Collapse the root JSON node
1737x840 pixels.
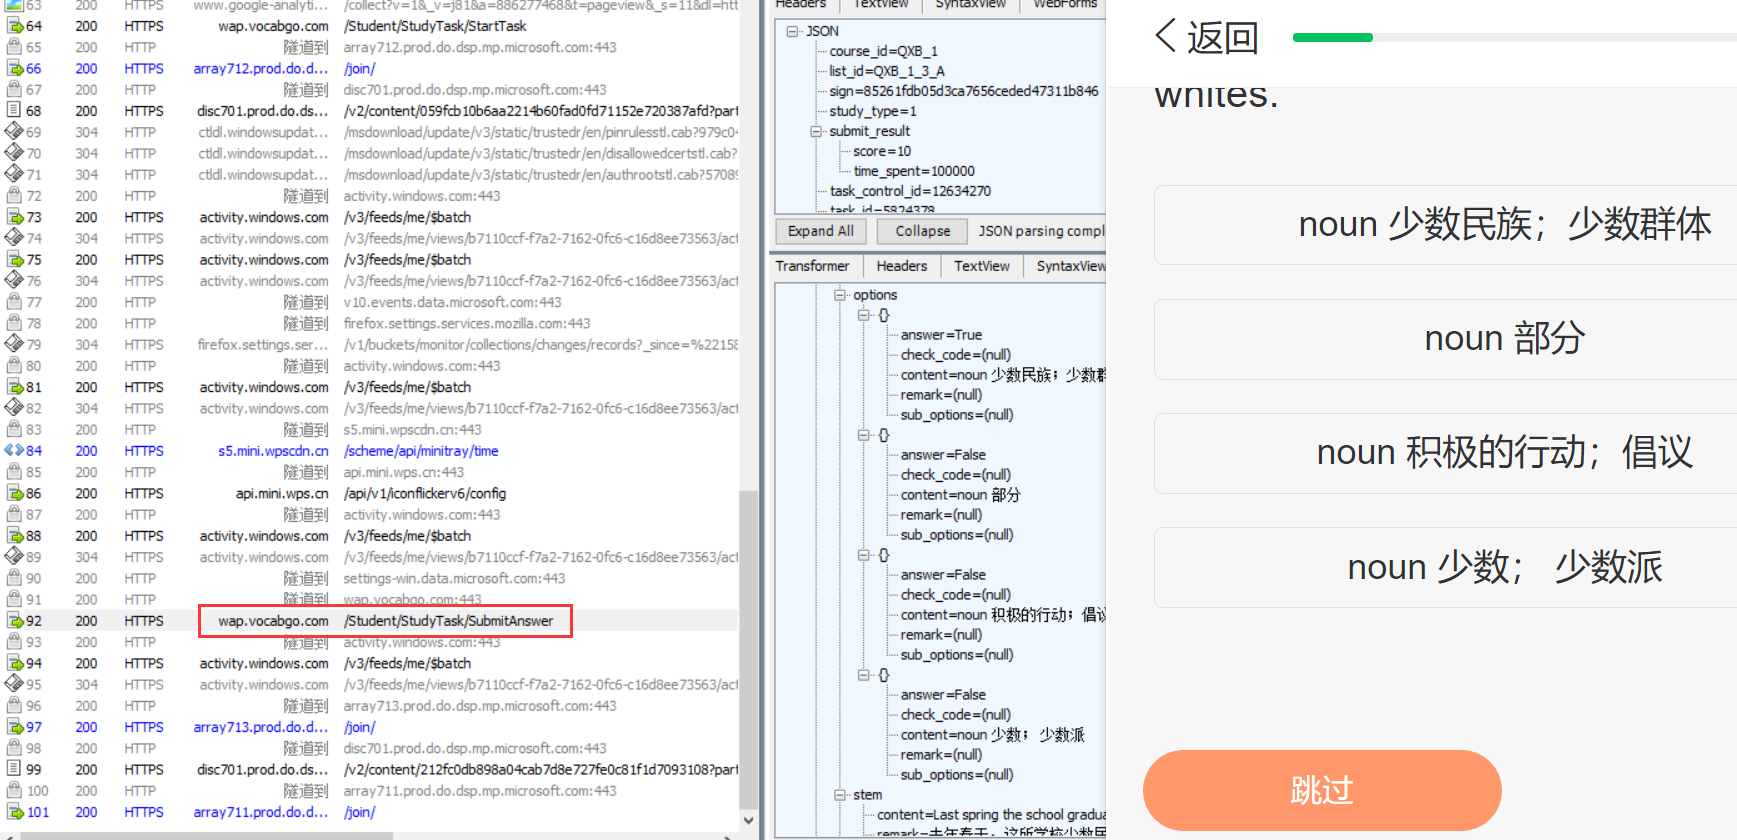click(x=792, y=31)
